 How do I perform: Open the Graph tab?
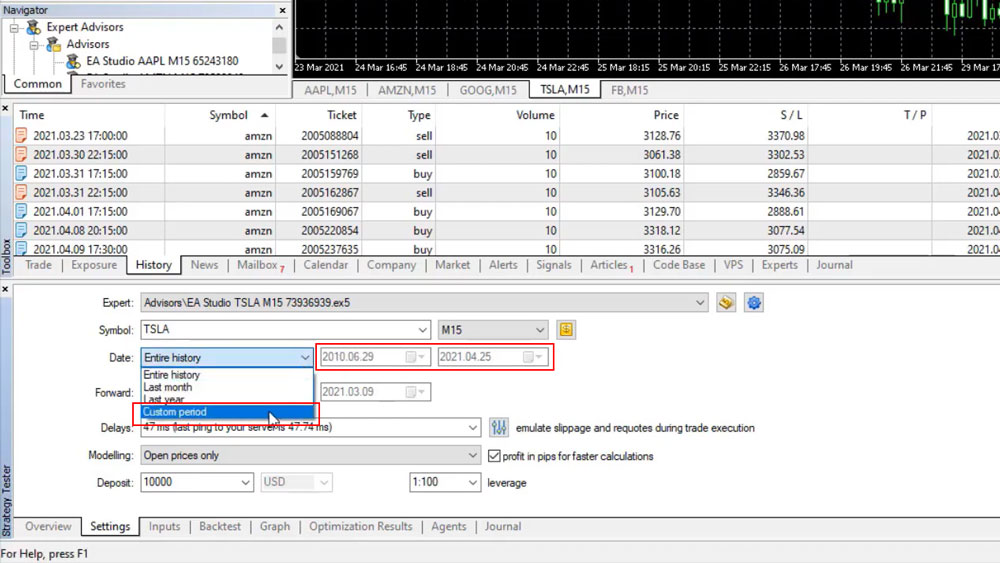pos(275,527)
